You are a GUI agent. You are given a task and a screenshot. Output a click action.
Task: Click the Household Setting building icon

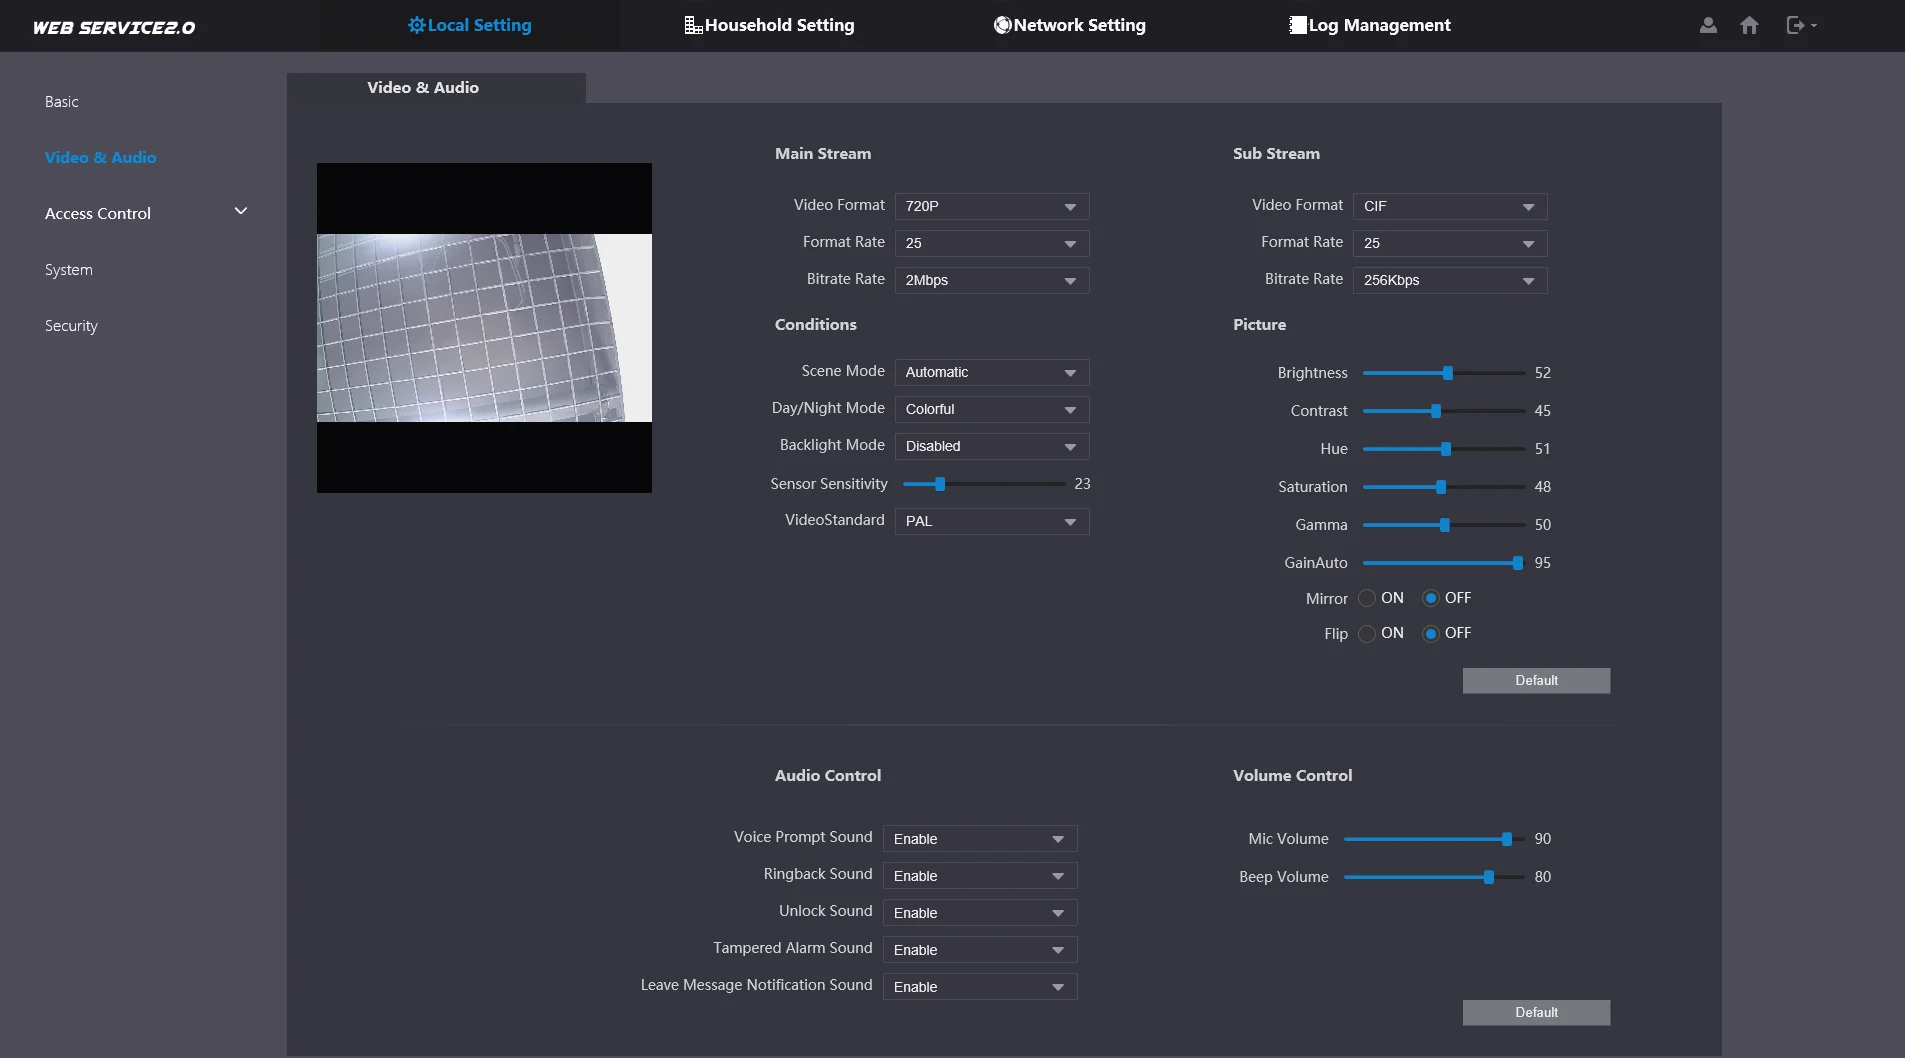pyautogui.click(x=693, y=25)
